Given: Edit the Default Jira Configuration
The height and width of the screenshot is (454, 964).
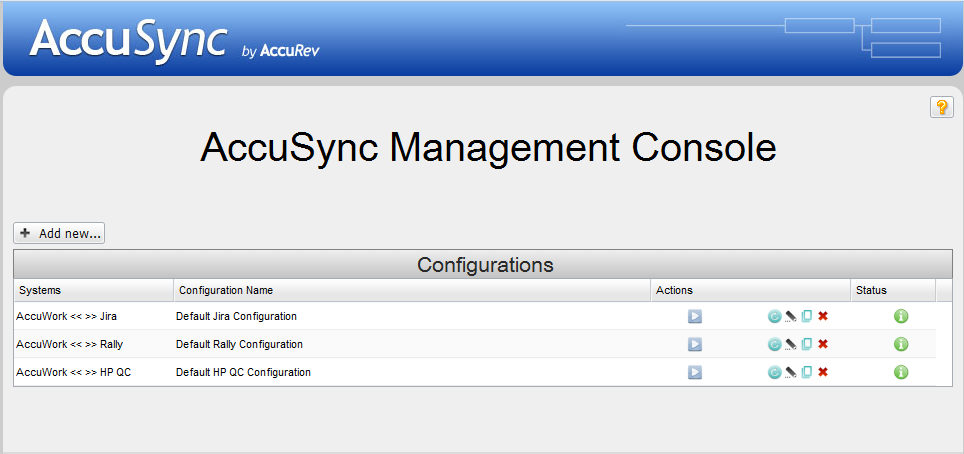Looking at the screenshot, I should point(790,316).
